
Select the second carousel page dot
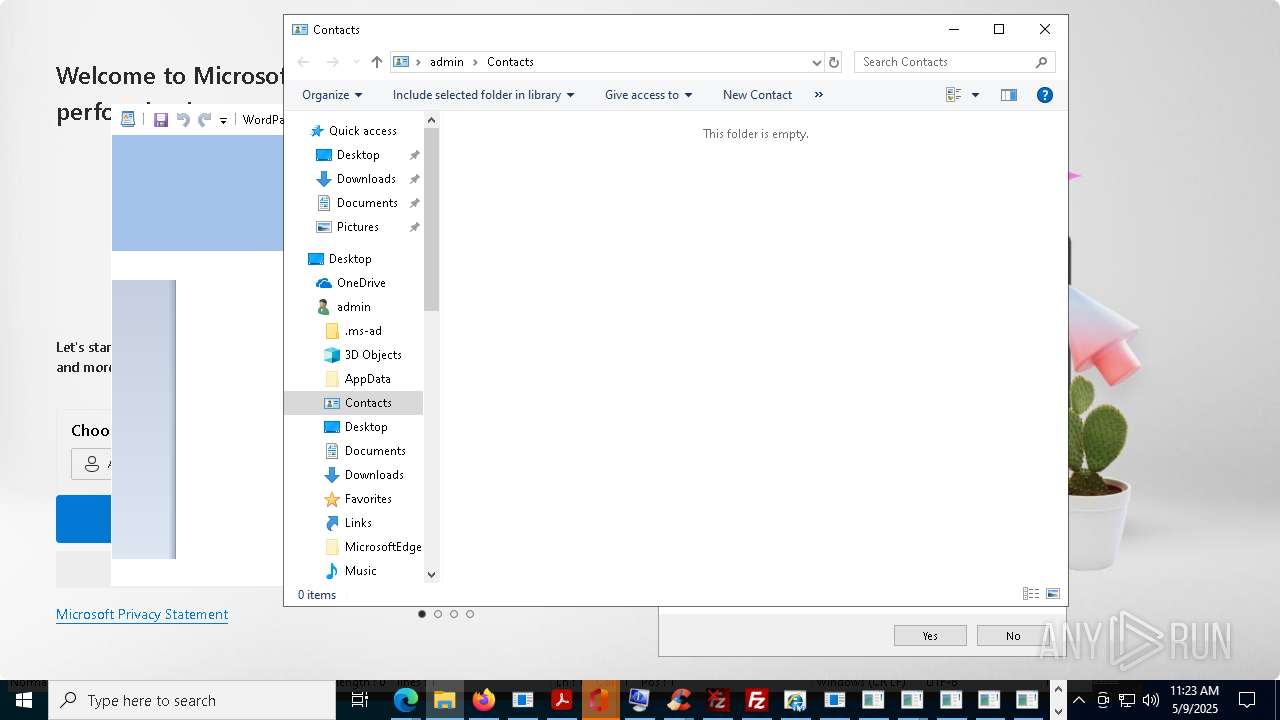click(438, 614)
